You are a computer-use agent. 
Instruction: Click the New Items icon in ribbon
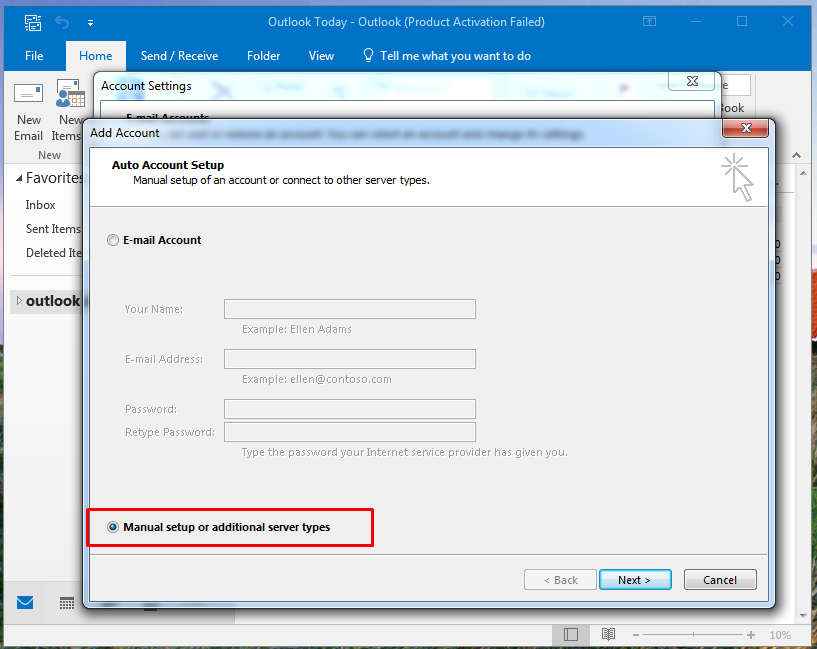pos(70,94)
